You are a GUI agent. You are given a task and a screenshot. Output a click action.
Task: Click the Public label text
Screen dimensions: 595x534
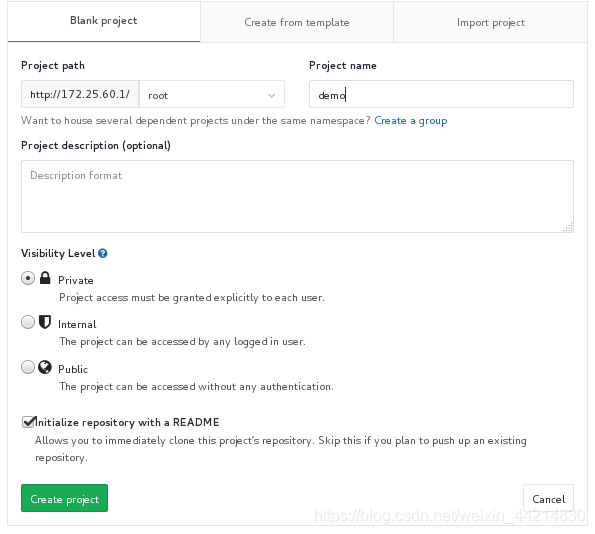point(73,369)
